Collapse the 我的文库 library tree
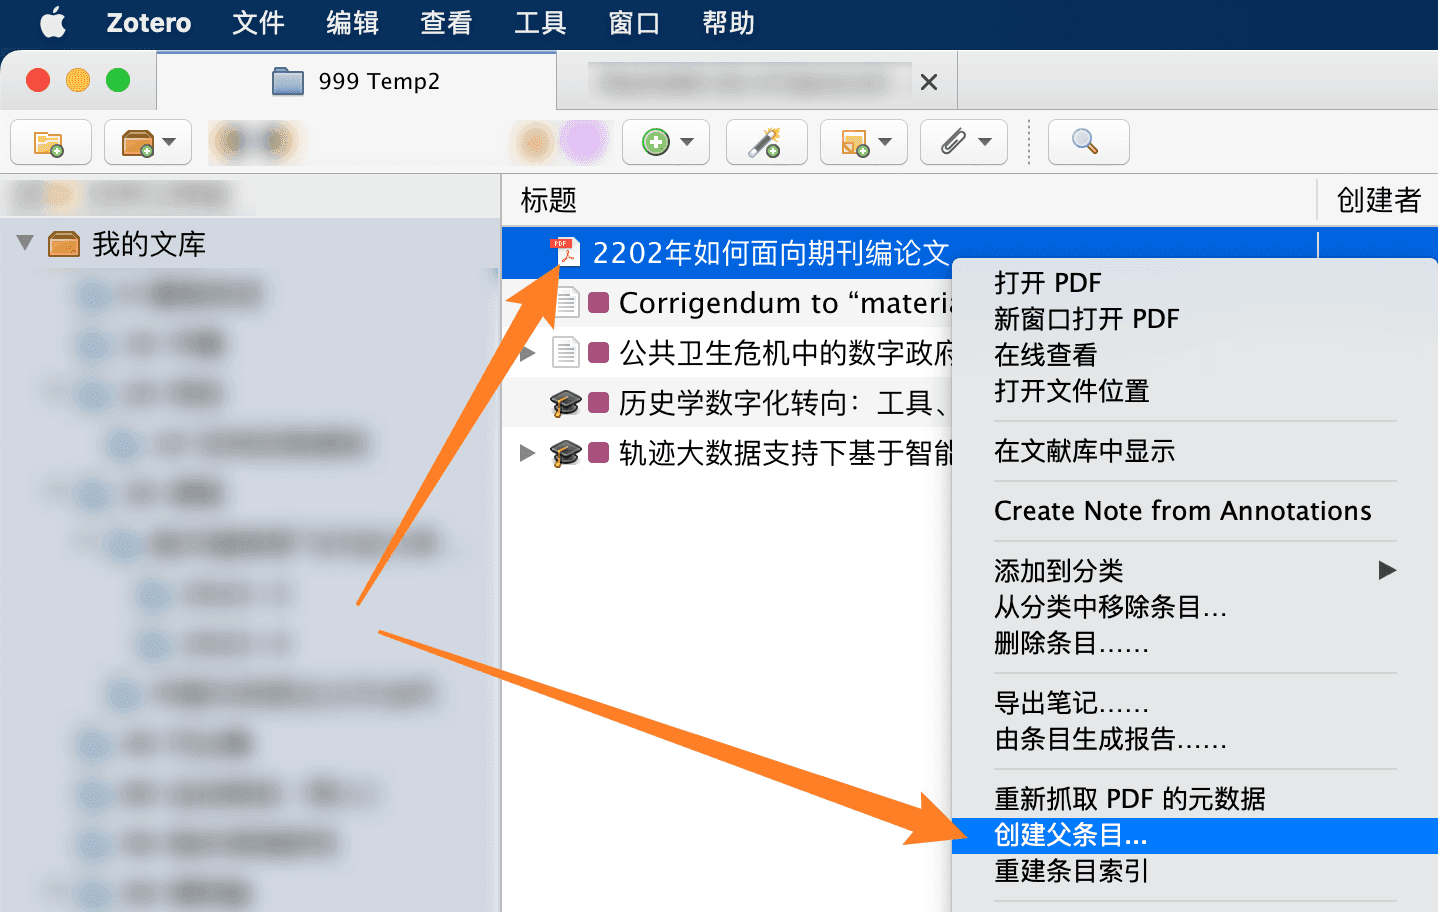The width and height of the screenshot is (1438, 912). 25,243
